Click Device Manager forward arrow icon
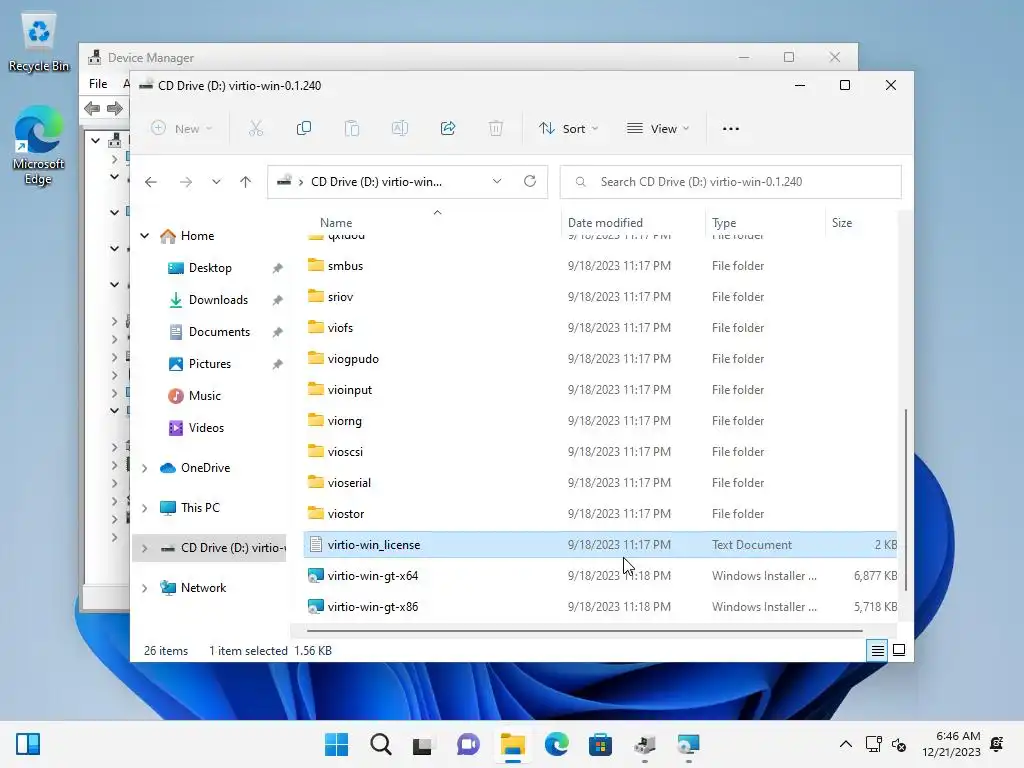 [x=115, y=108]
